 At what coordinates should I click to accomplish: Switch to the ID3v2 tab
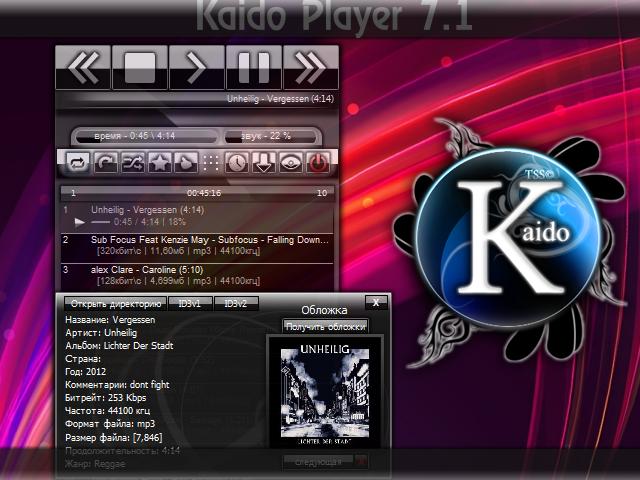pyautogui.click(x=236, y=303)
